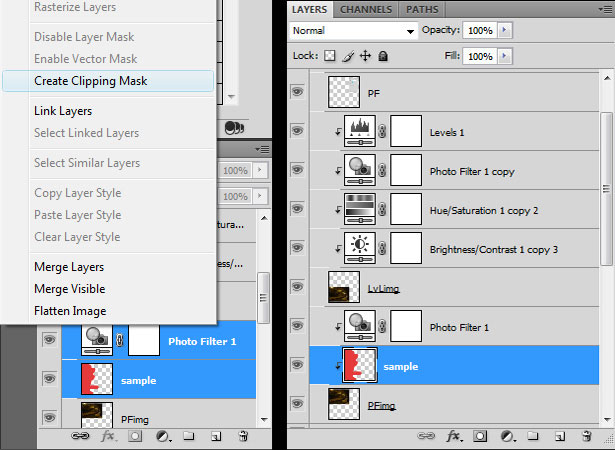Hide the LvLimg layer
The height and width of the screenshot is (450, 615).
tap(297, 286)
